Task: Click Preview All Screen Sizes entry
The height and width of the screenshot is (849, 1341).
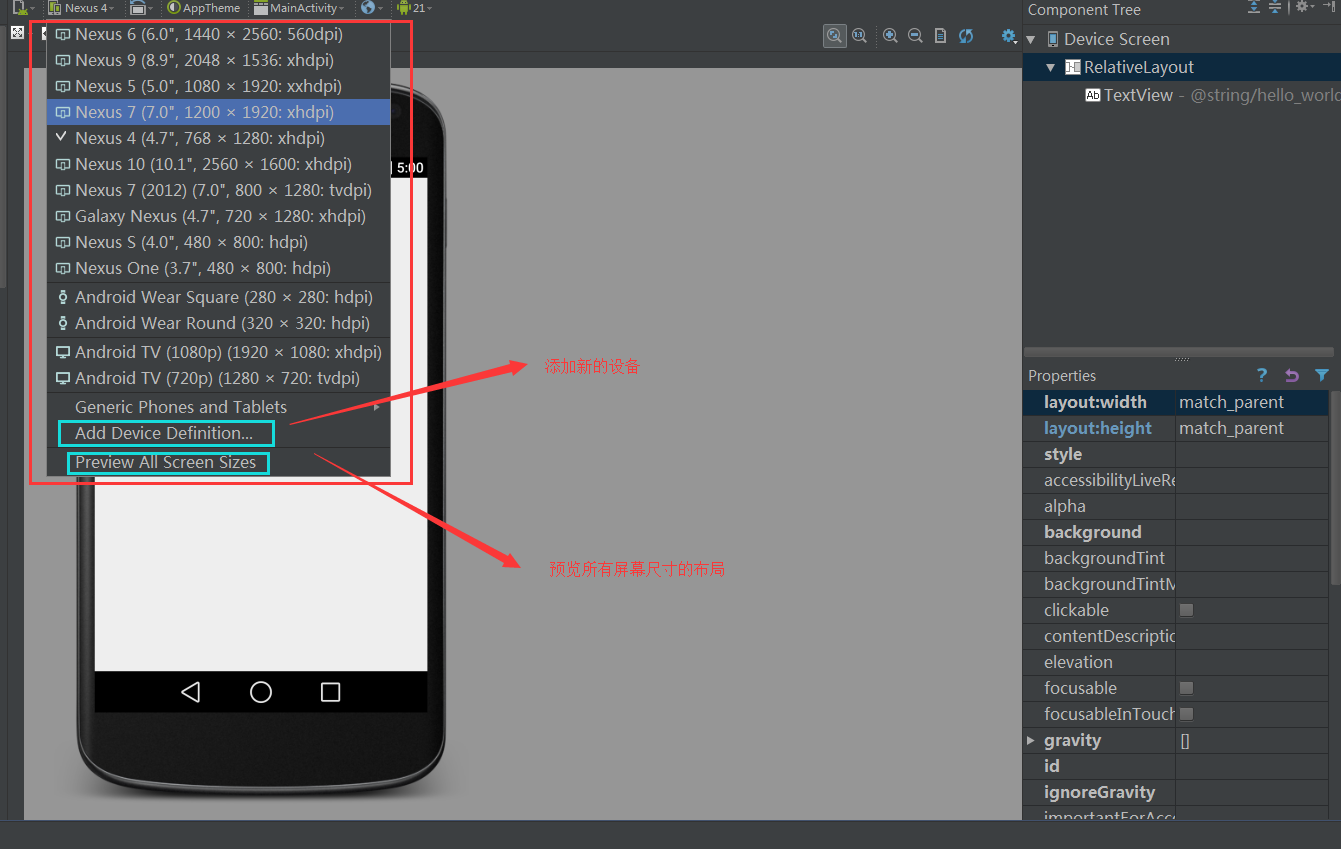Action: (x=218, y=462)
